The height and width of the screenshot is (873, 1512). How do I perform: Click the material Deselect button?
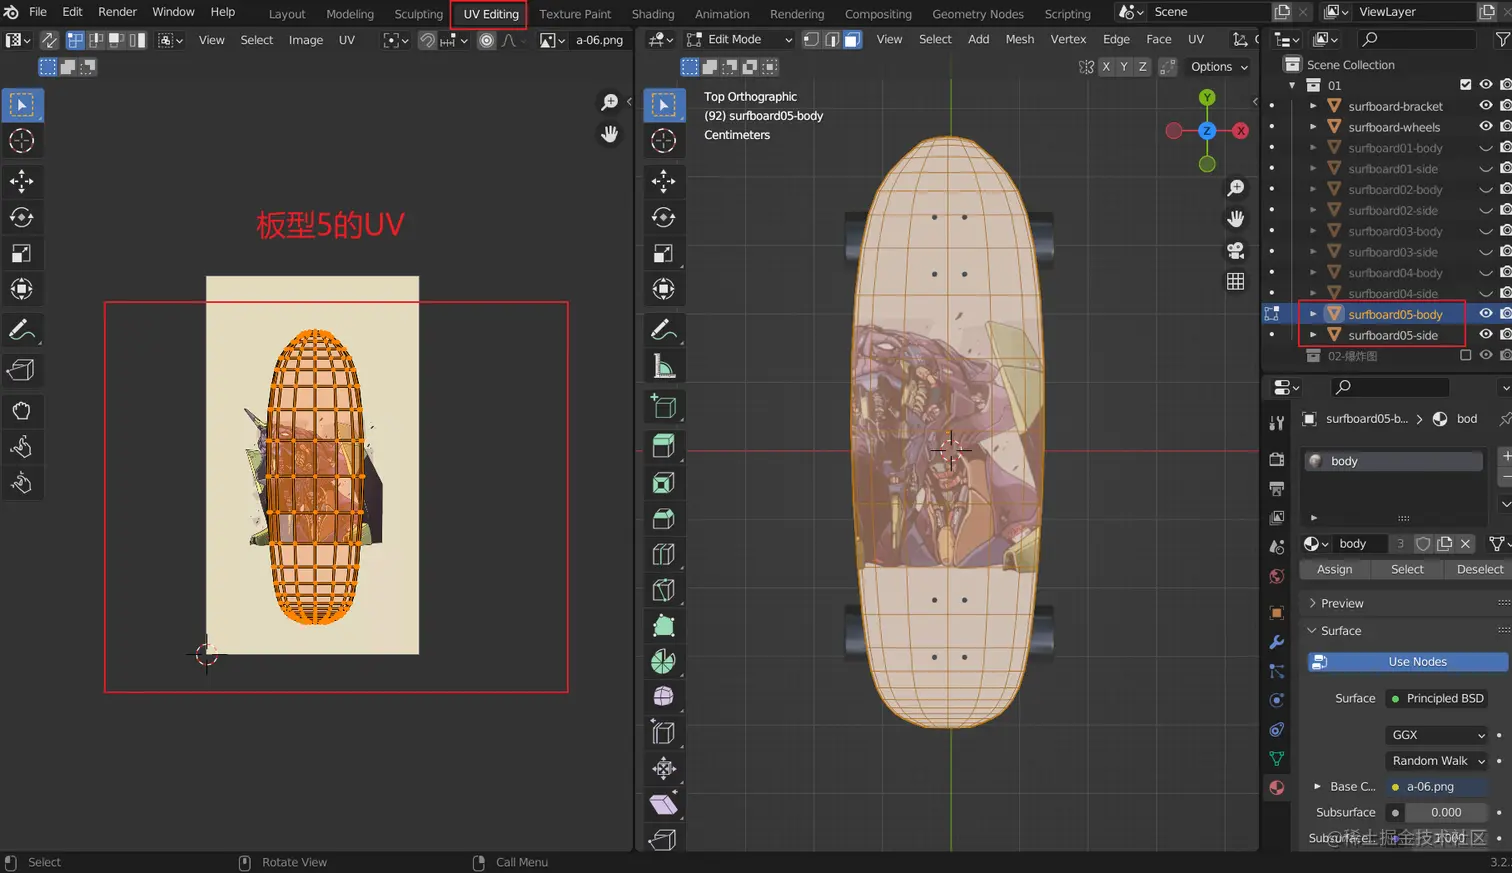pyautogui.click(x=1480, y=569)
